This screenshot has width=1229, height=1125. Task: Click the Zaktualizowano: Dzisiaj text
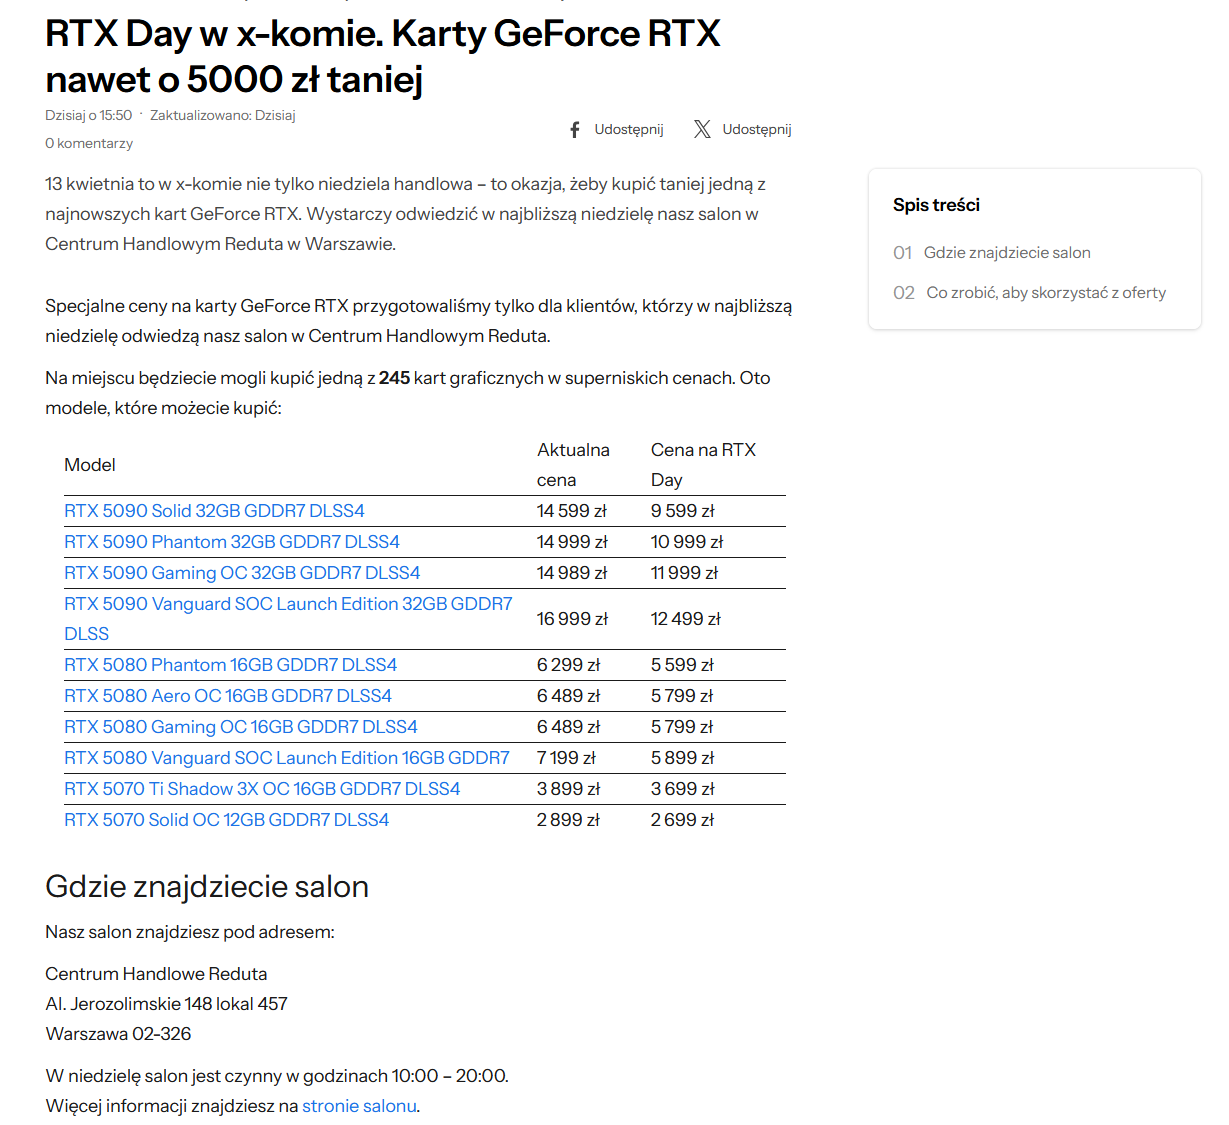pyautogui.click(x=223, y=115)
